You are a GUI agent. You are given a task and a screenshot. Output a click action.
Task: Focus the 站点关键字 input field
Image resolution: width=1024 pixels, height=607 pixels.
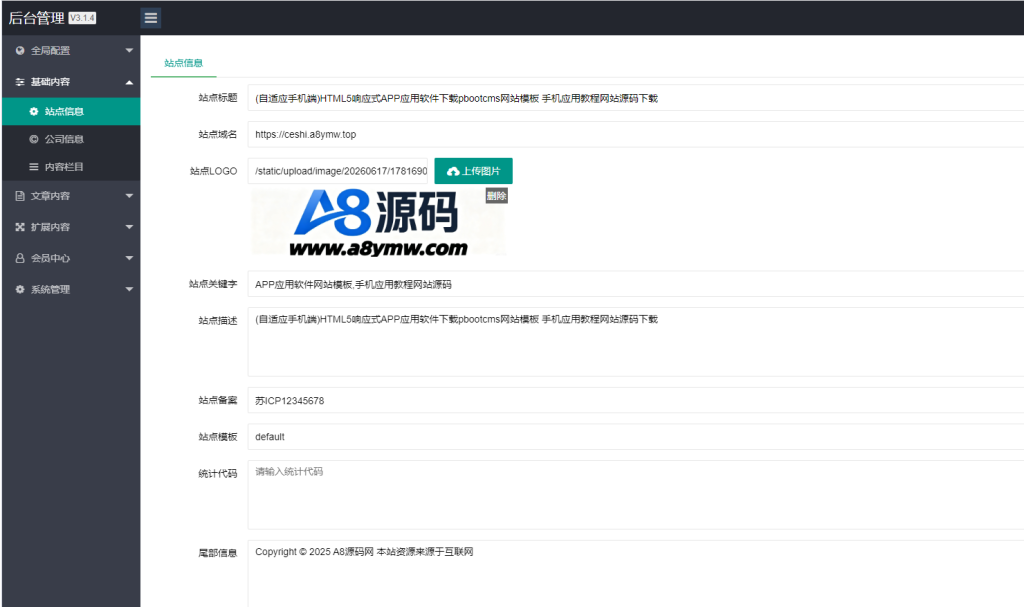(x=635, y=284)
